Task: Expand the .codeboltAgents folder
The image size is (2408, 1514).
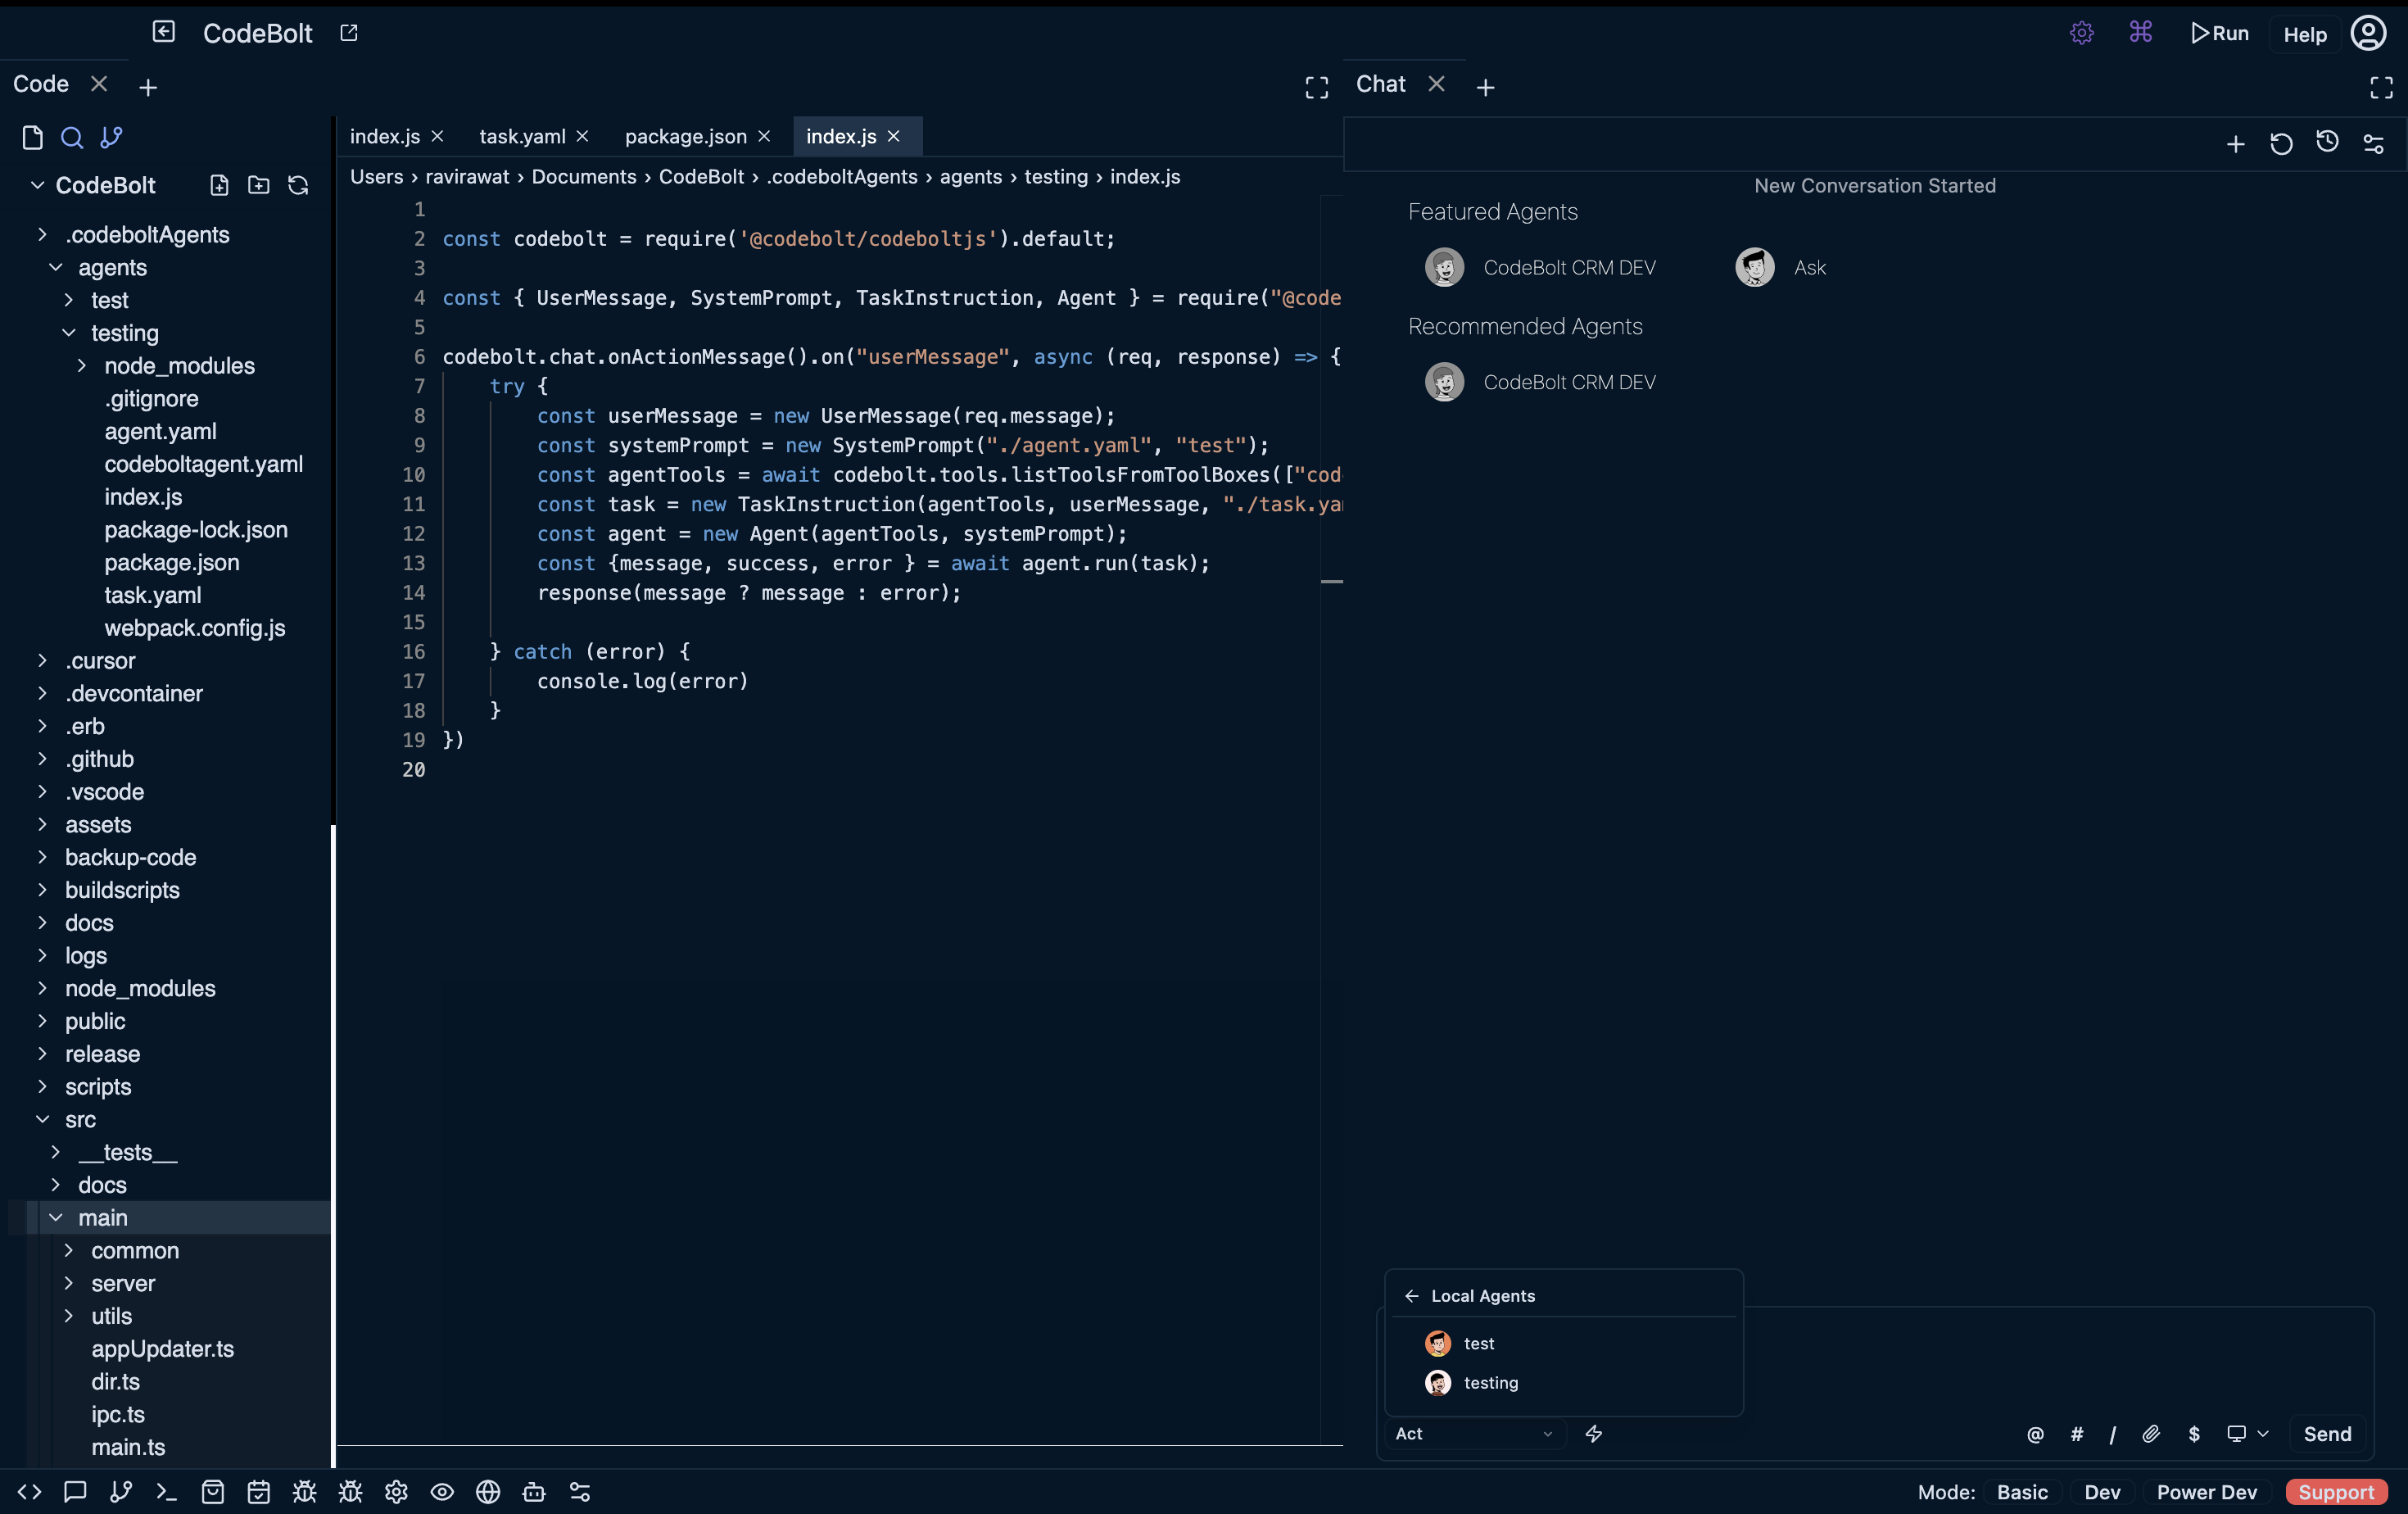Action: pos(42,234)
